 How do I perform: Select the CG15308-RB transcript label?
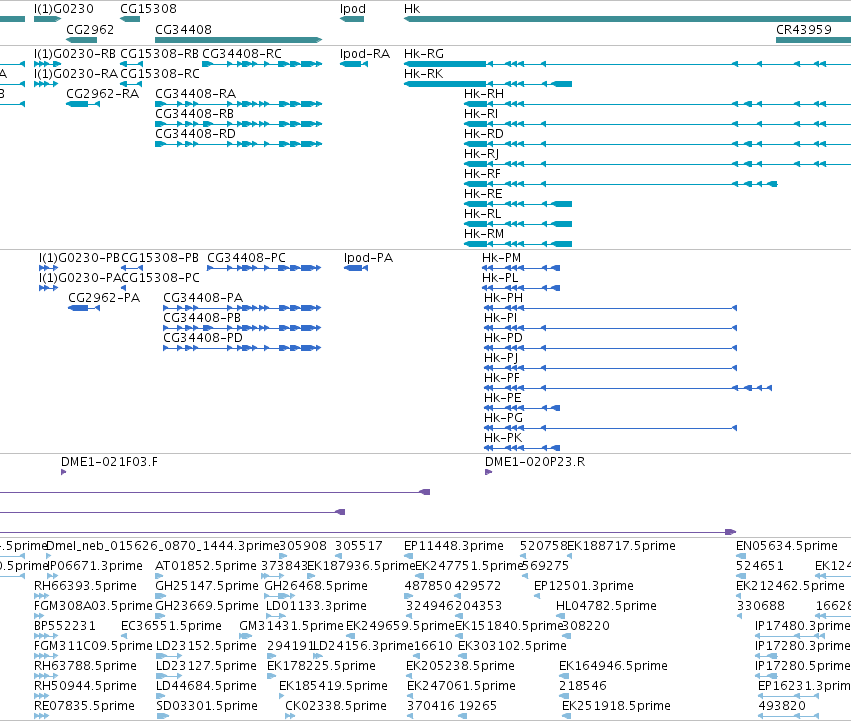[x=159, y=54]
